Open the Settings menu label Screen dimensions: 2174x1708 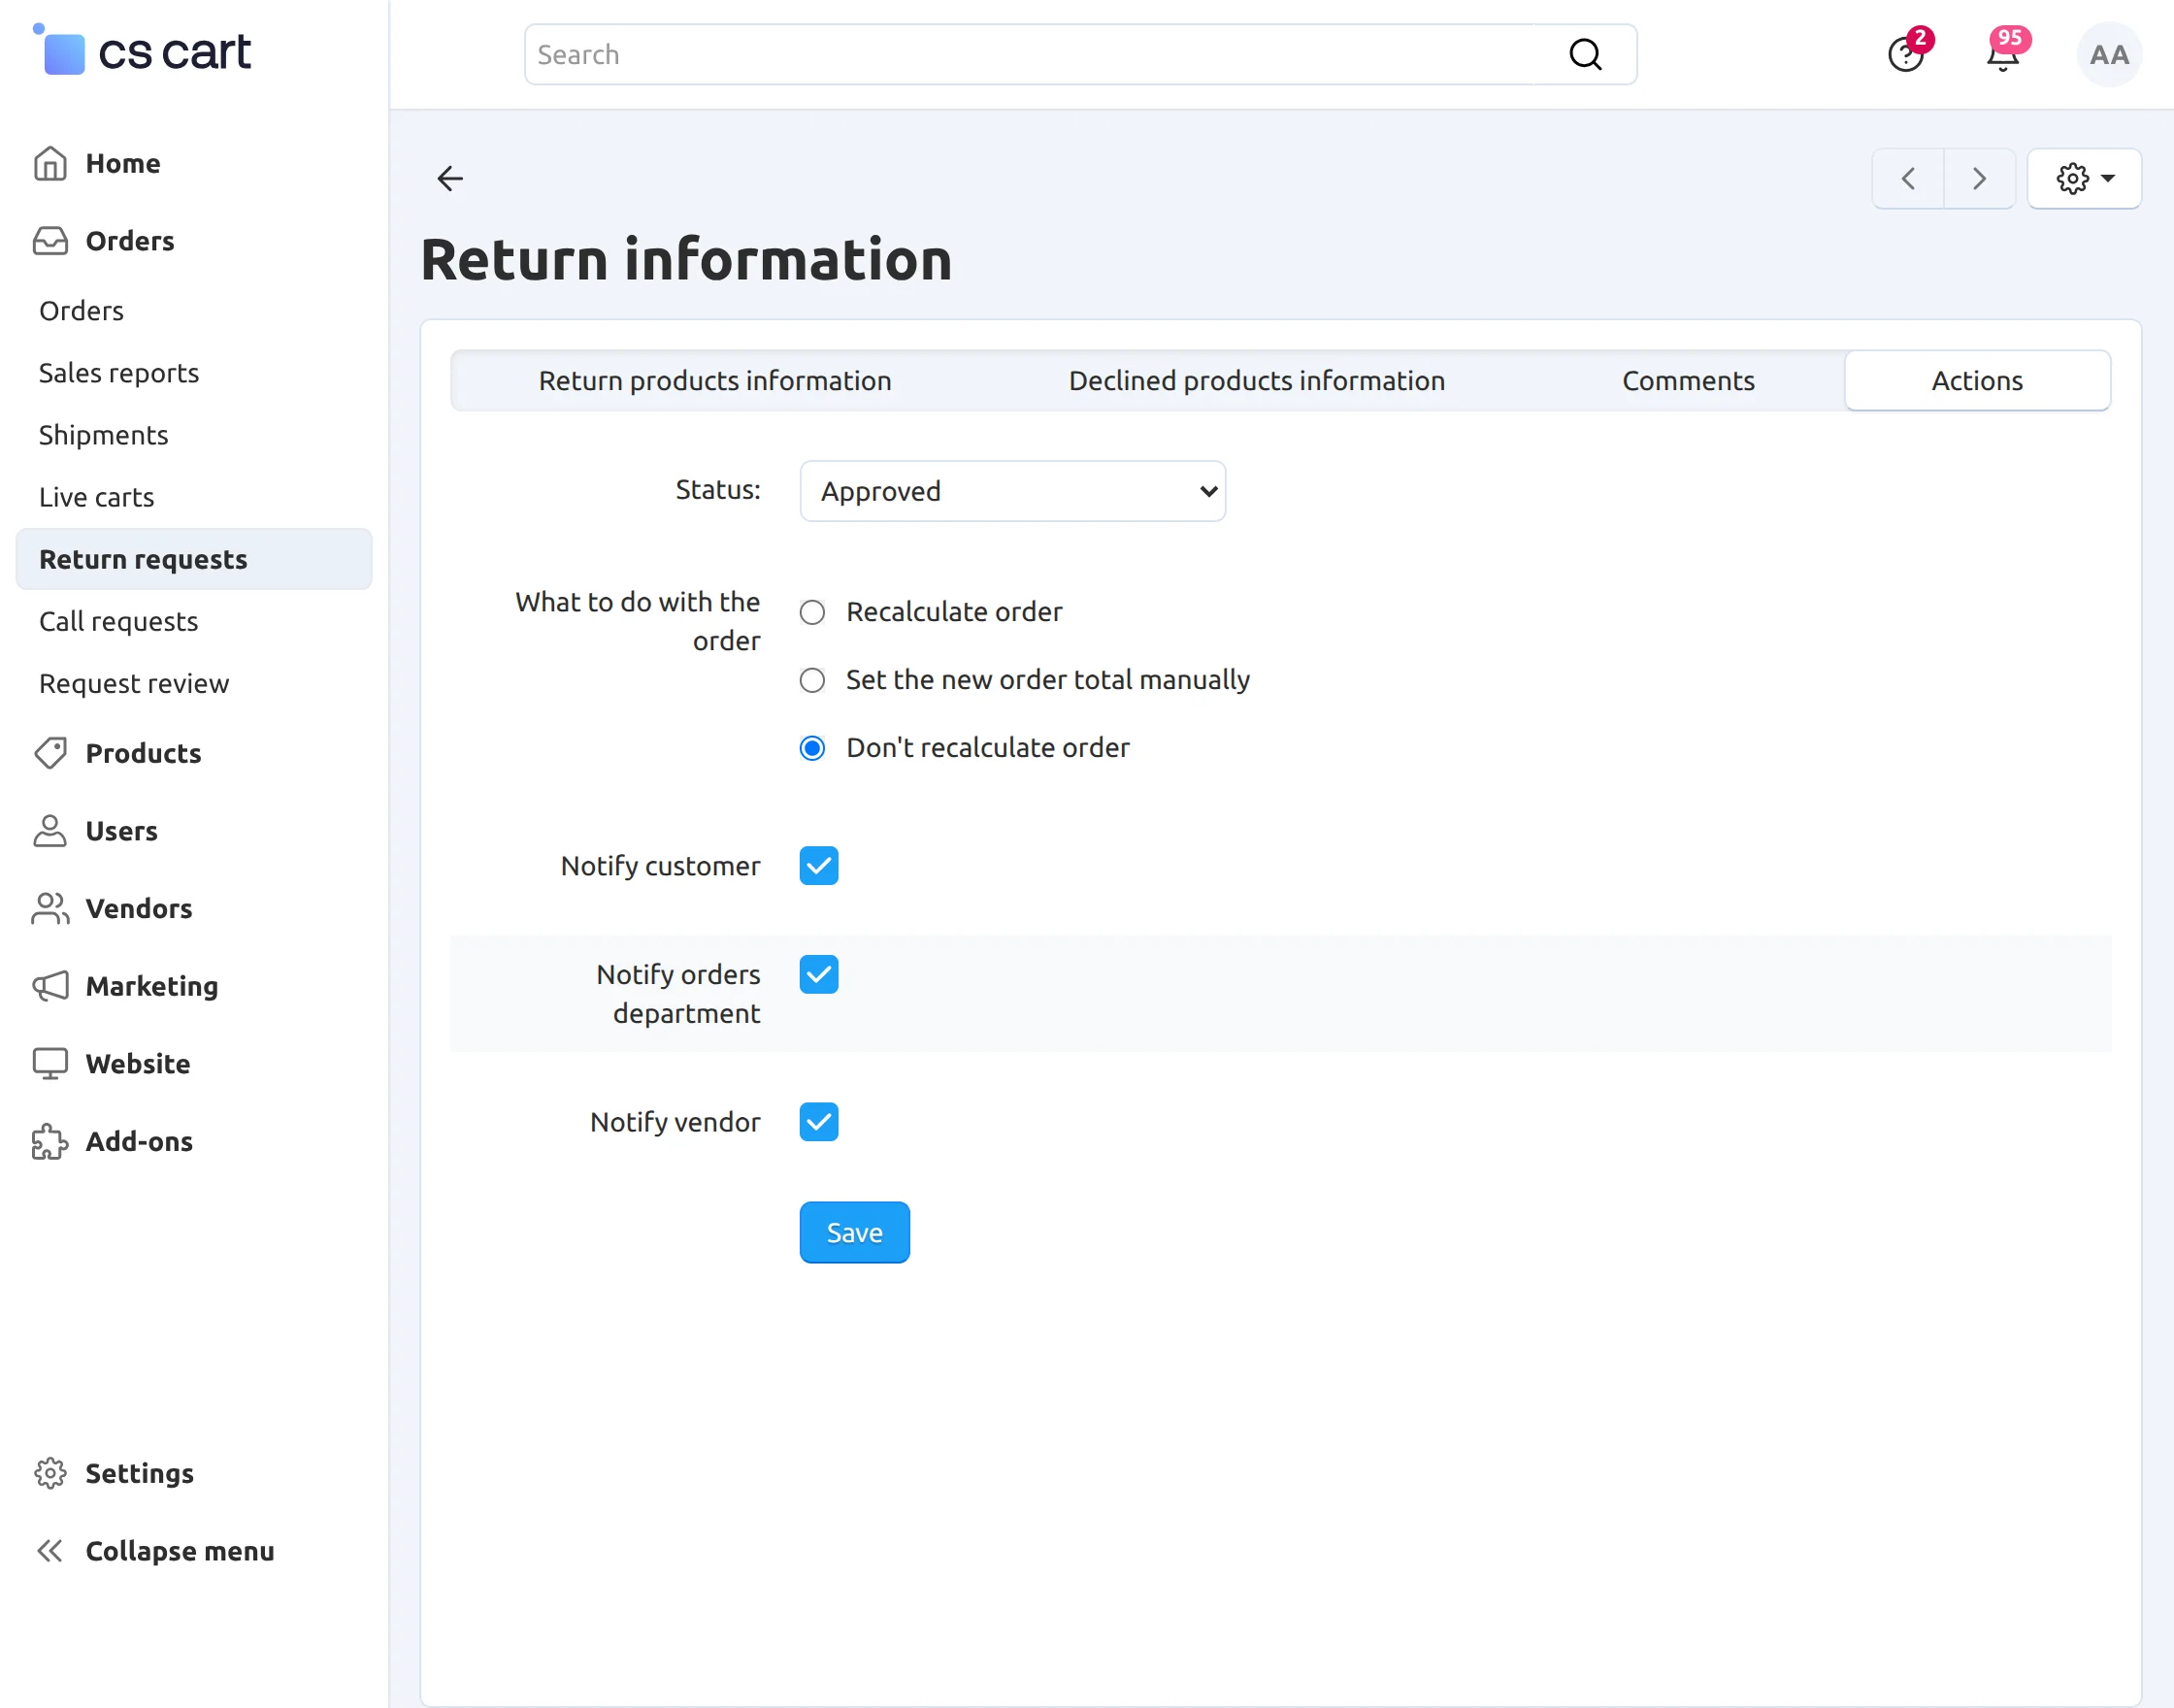tap(139, 1473)
